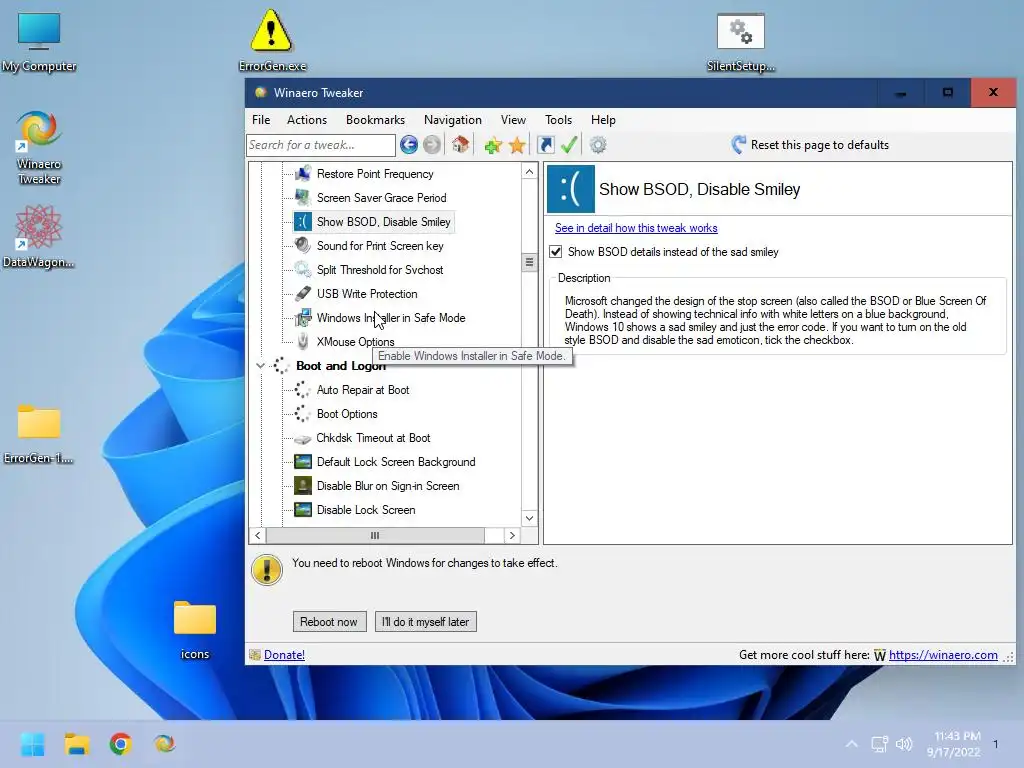The width and height of the screenshot is (1024, 768).
Task: Click the XMouse Options mouse icon
Action: pyautogui.click(x=302, y=341)
